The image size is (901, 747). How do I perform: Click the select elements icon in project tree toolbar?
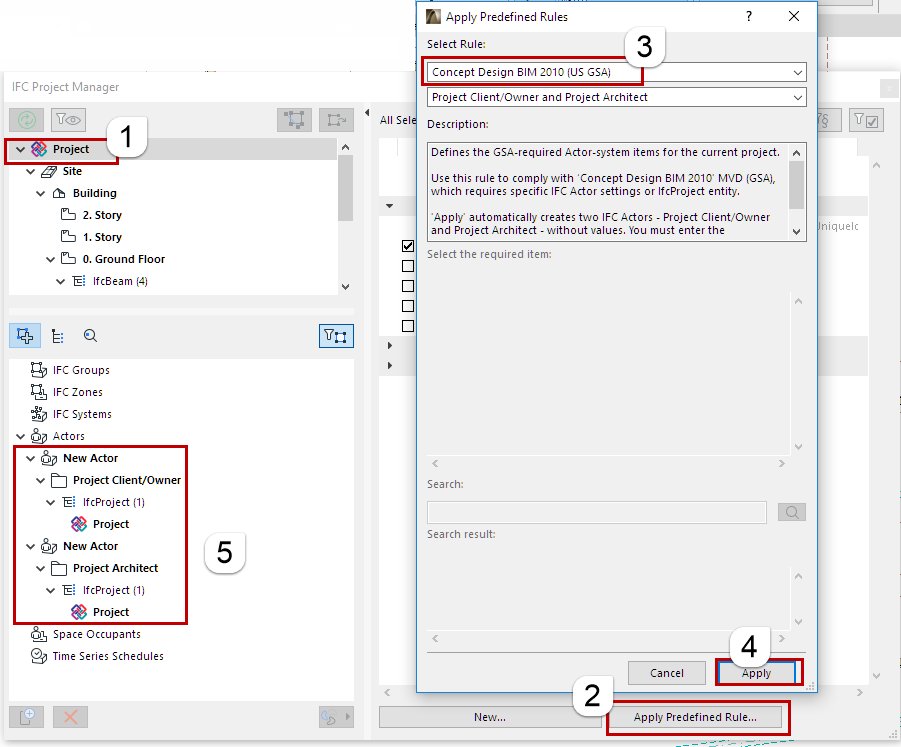[x=294, y=120]
